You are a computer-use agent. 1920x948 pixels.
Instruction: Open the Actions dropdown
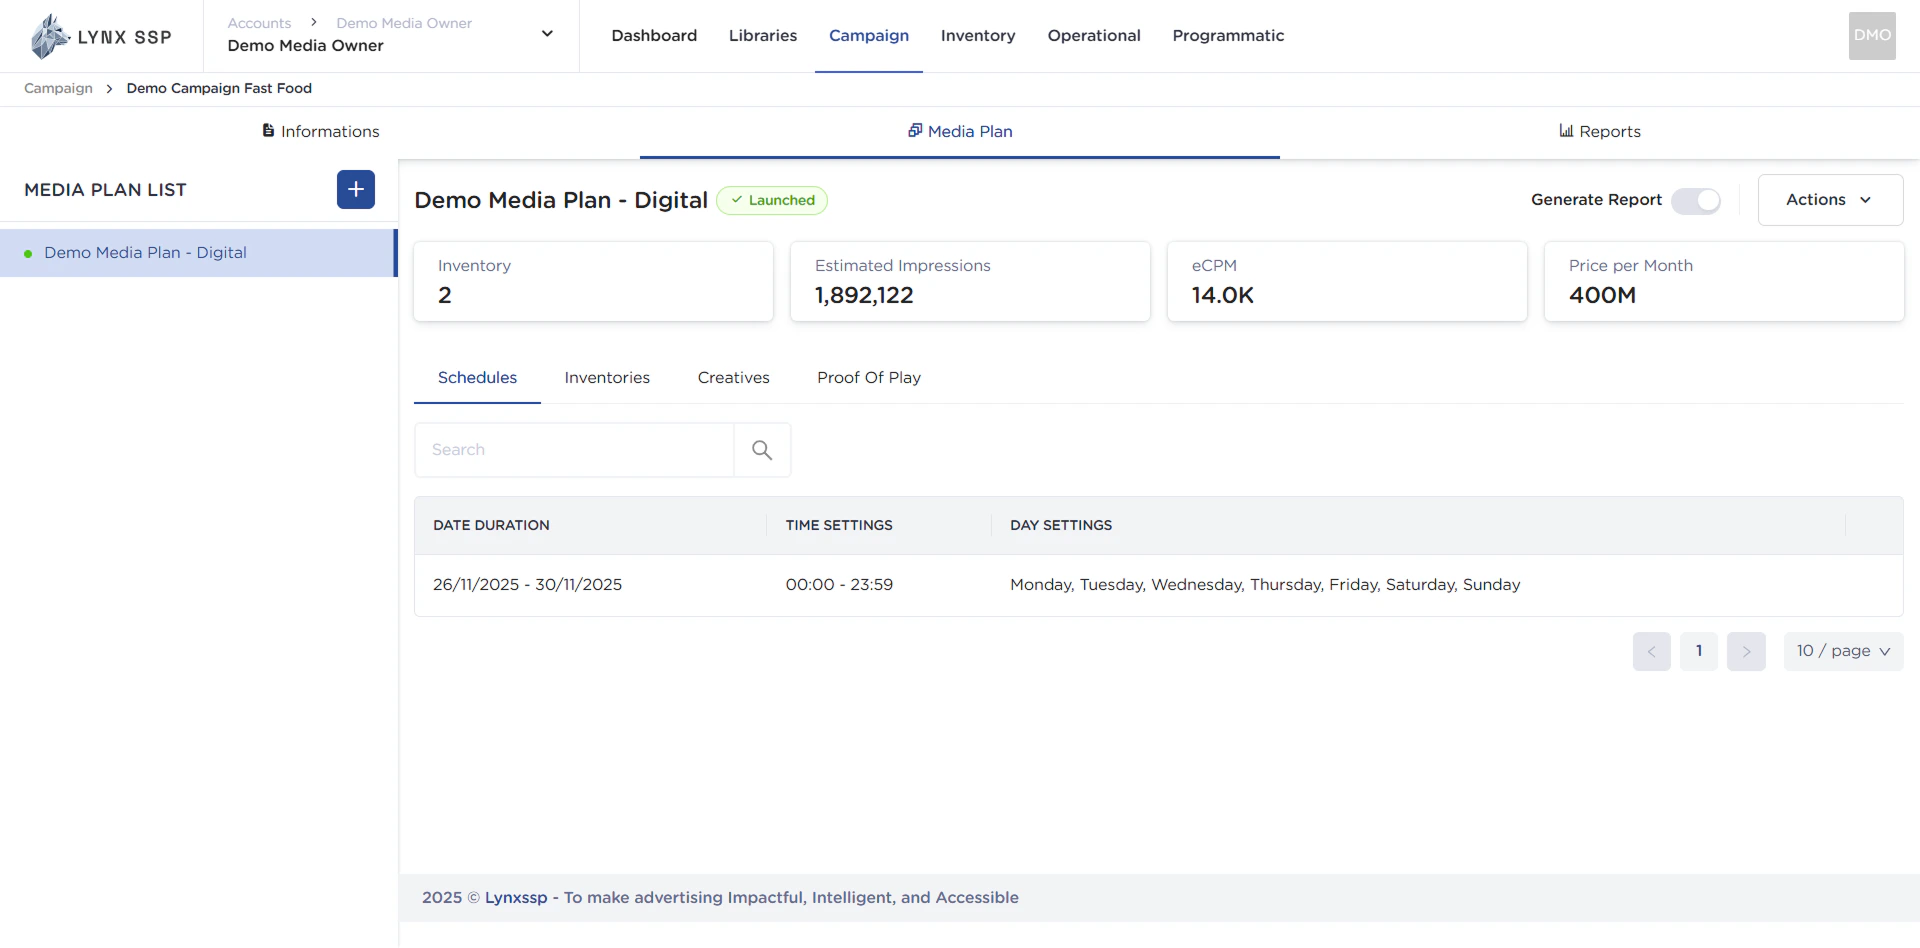(x=1829, y=199)
